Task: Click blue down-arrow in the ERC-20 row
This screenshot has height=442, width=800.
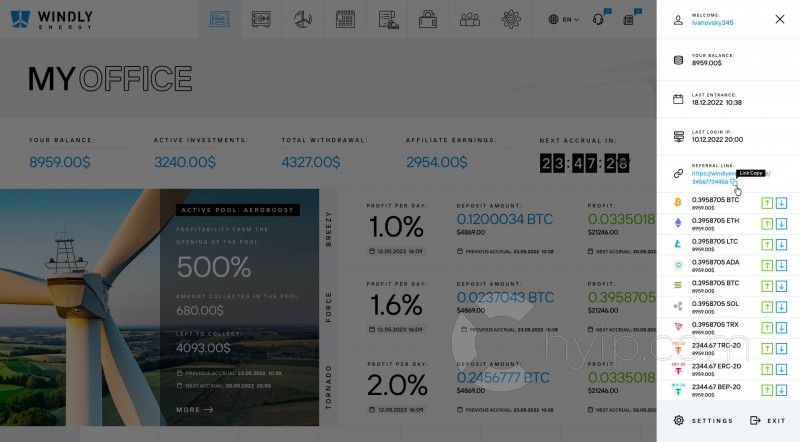Action: (781, 370)
